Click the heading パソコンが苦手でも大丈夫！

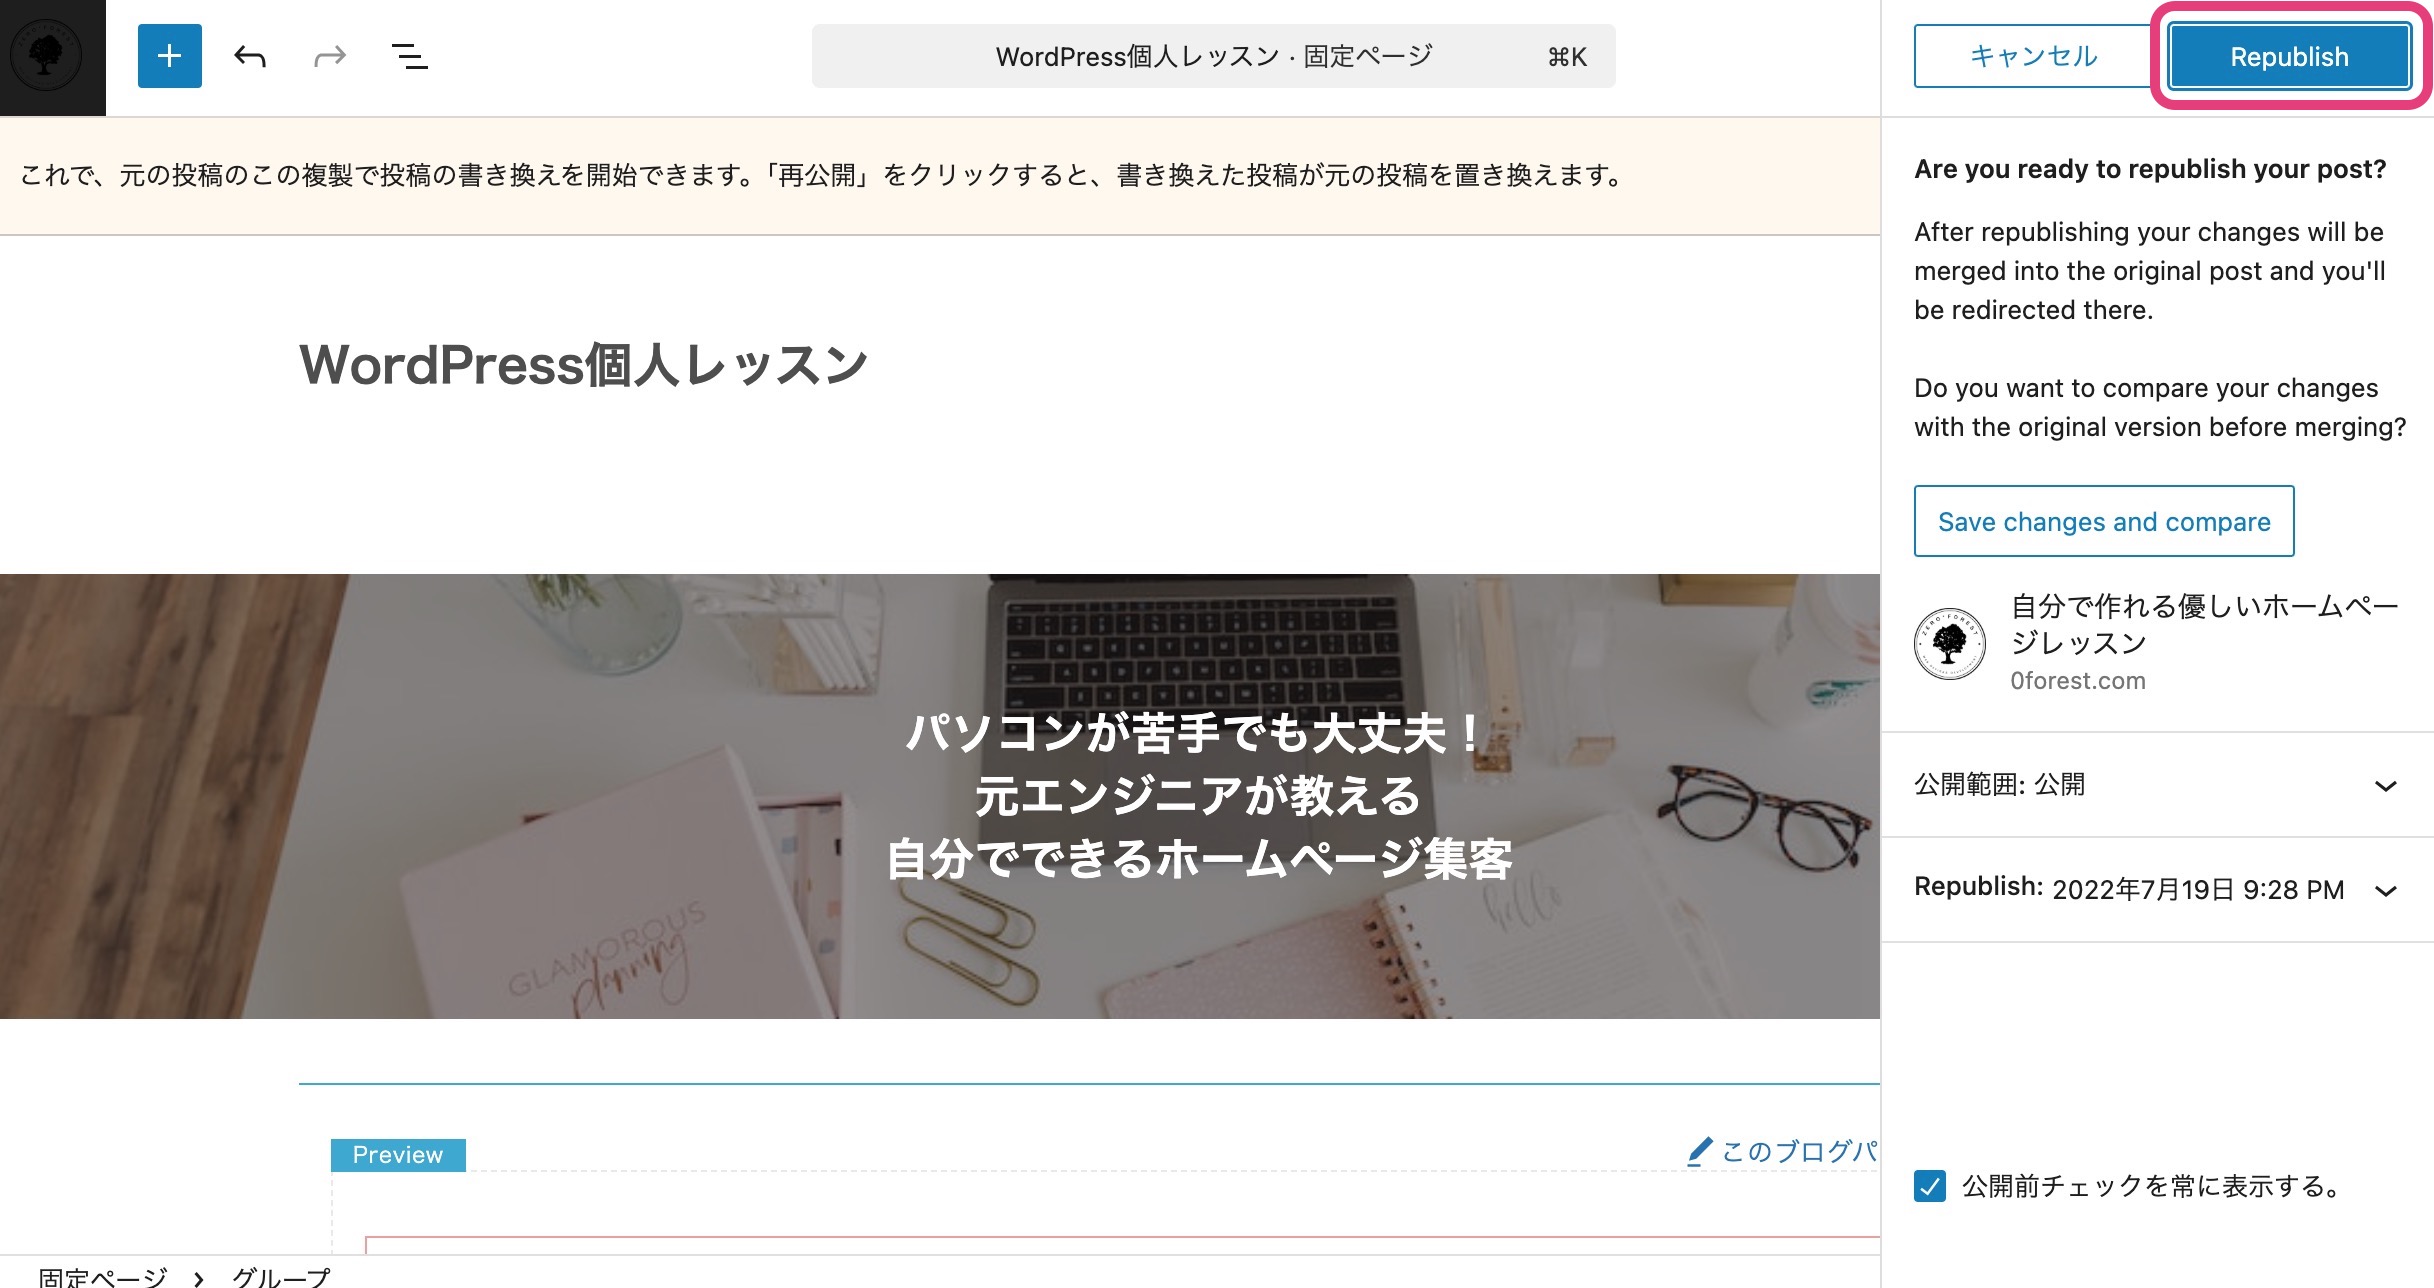1197,733
